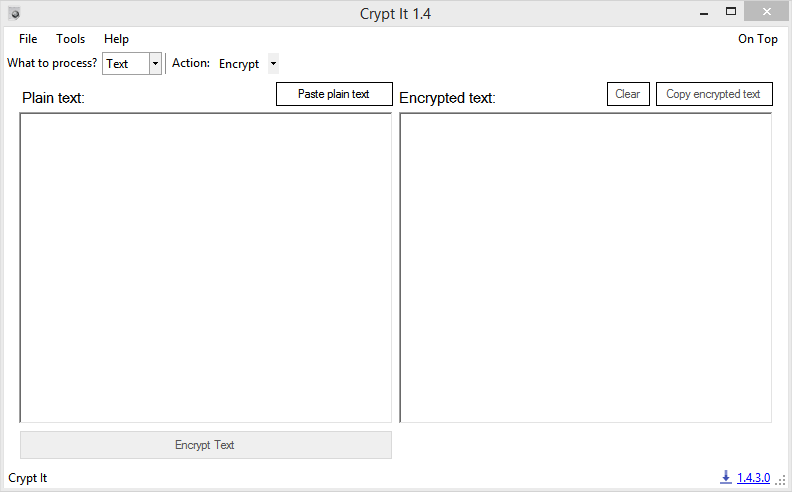
Task: Focus the Plain text input area
Action: (x=206, y=268)
